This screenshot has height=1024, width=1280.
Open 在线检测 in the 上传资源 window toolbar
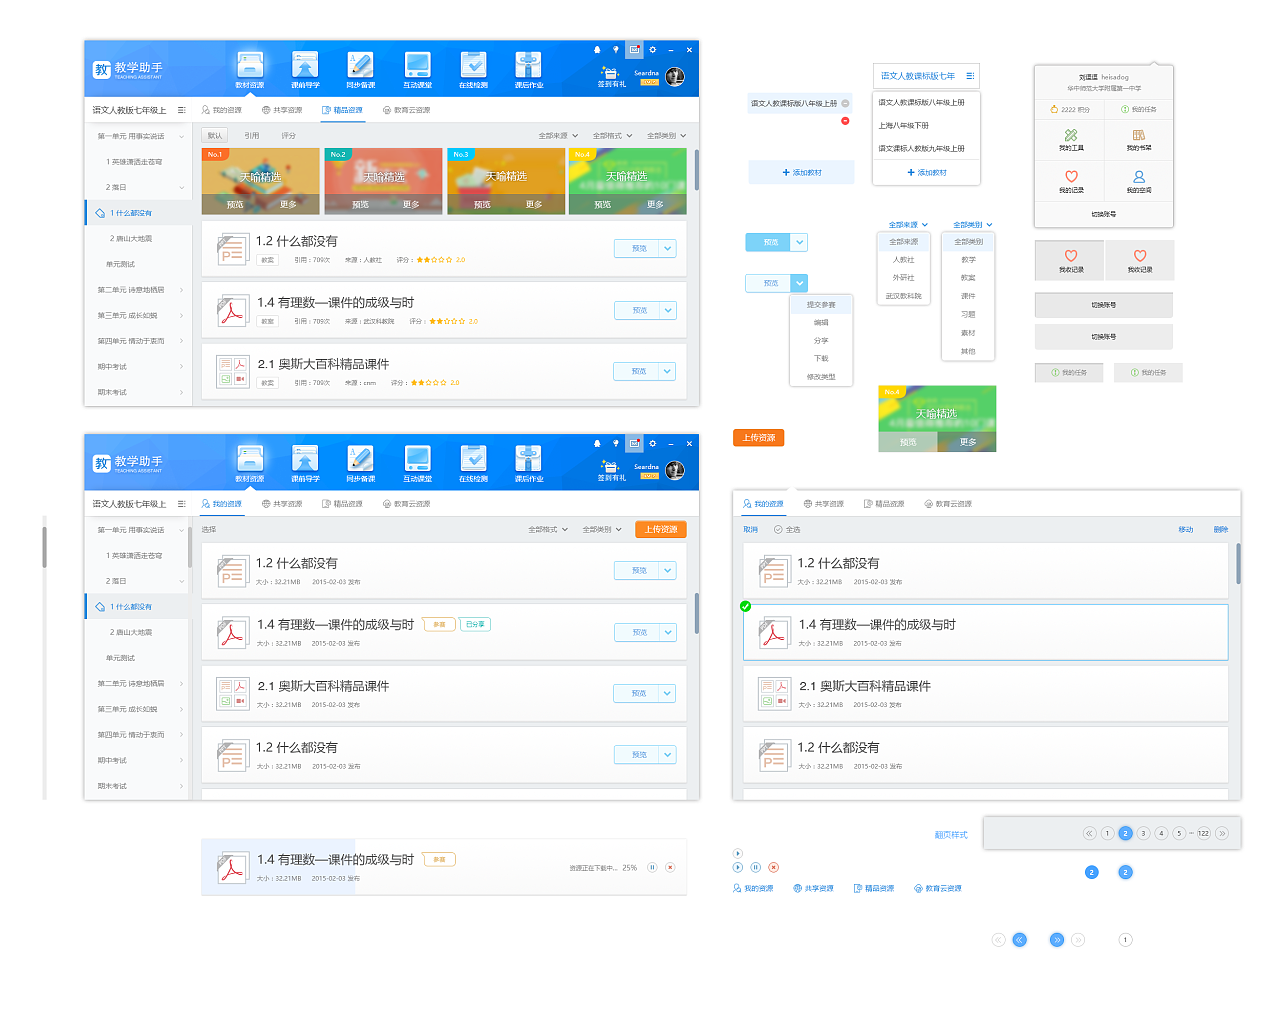(473, 464)
